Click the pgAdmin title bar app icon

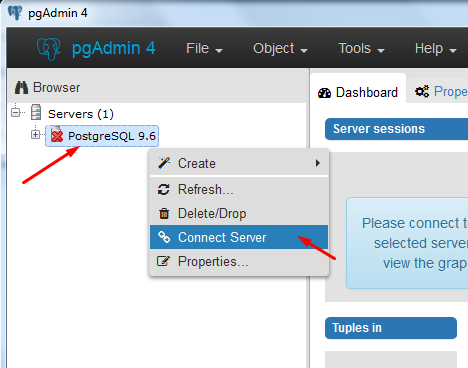pyautogui.click(x=15, y=13)
